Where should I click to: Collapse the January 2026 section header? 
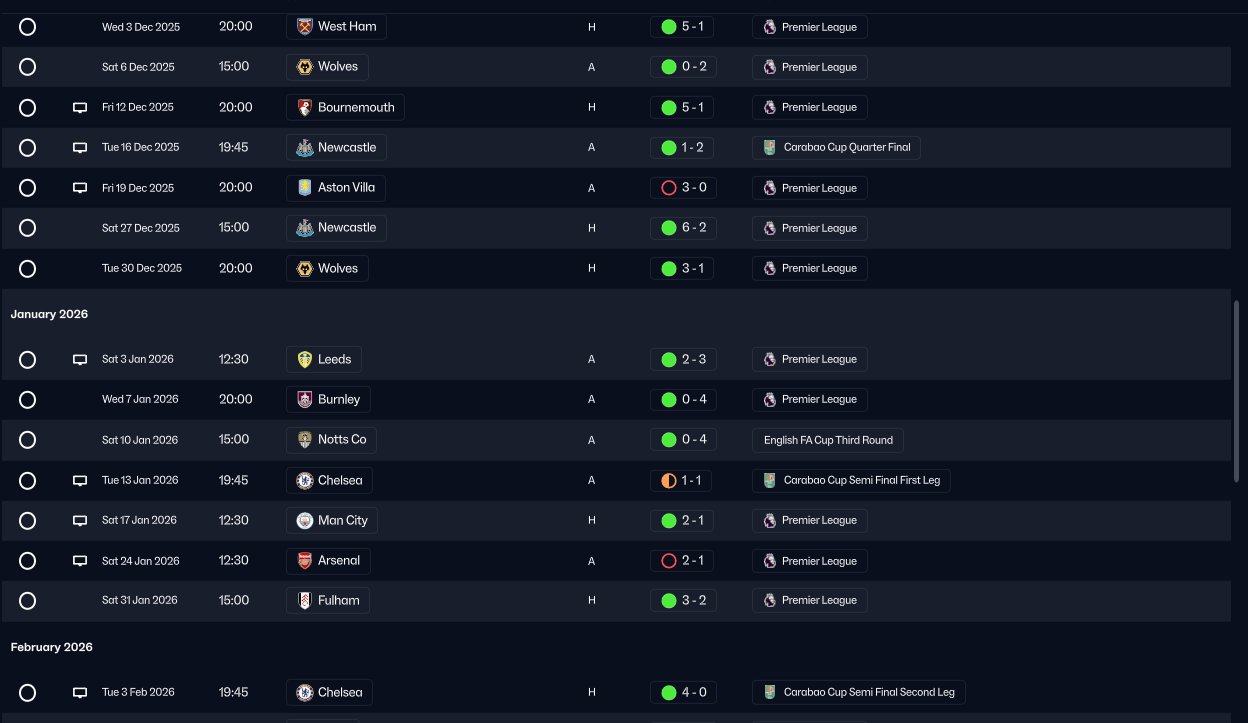50,314
